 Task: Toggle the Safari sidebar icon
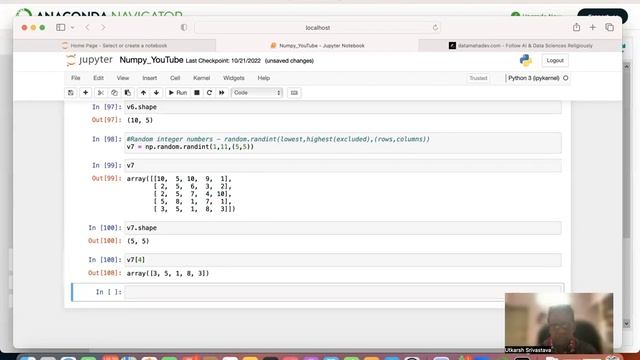(61, 27)
